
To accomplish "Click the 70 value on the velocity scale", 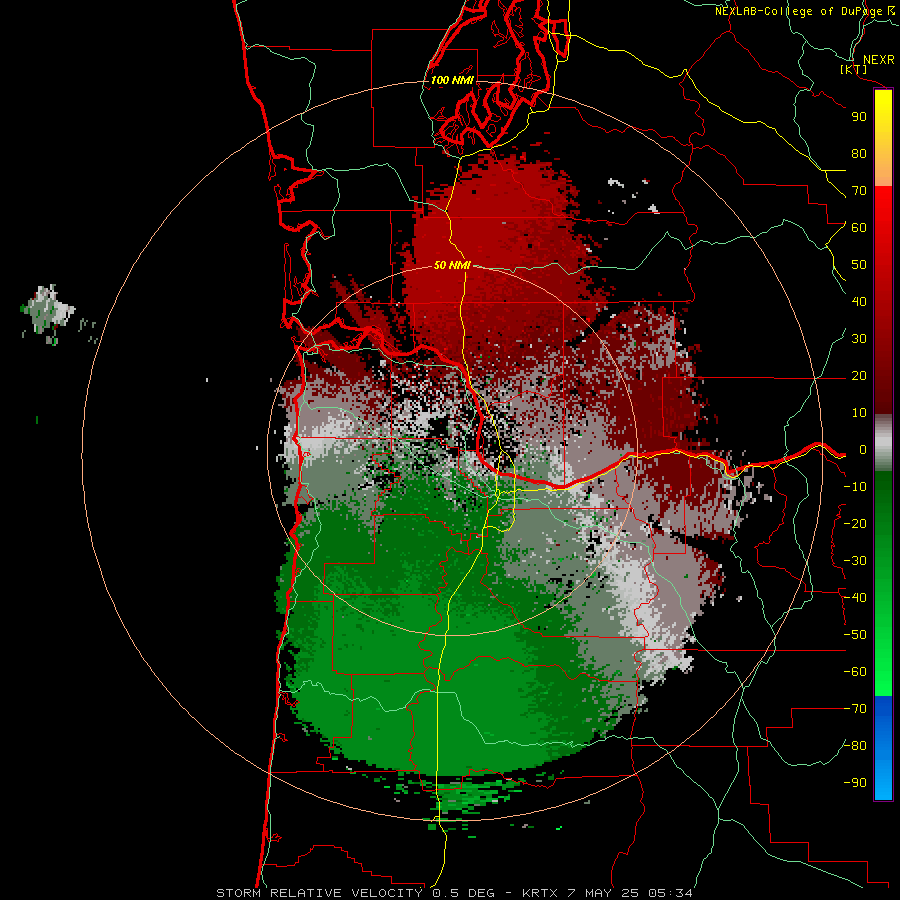I will 859,191.
